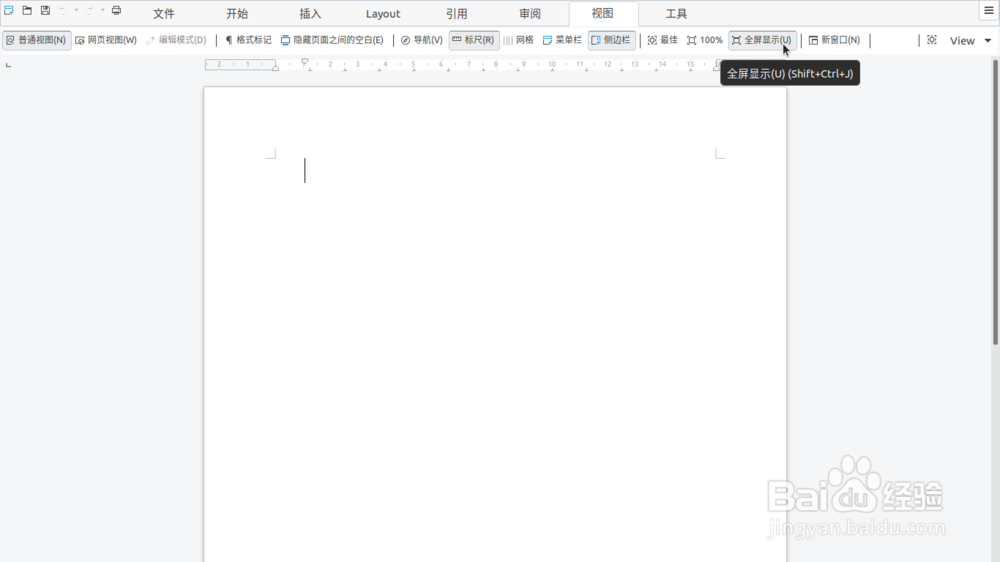Click 编辑模式(D) button

[x=176, y=40]
